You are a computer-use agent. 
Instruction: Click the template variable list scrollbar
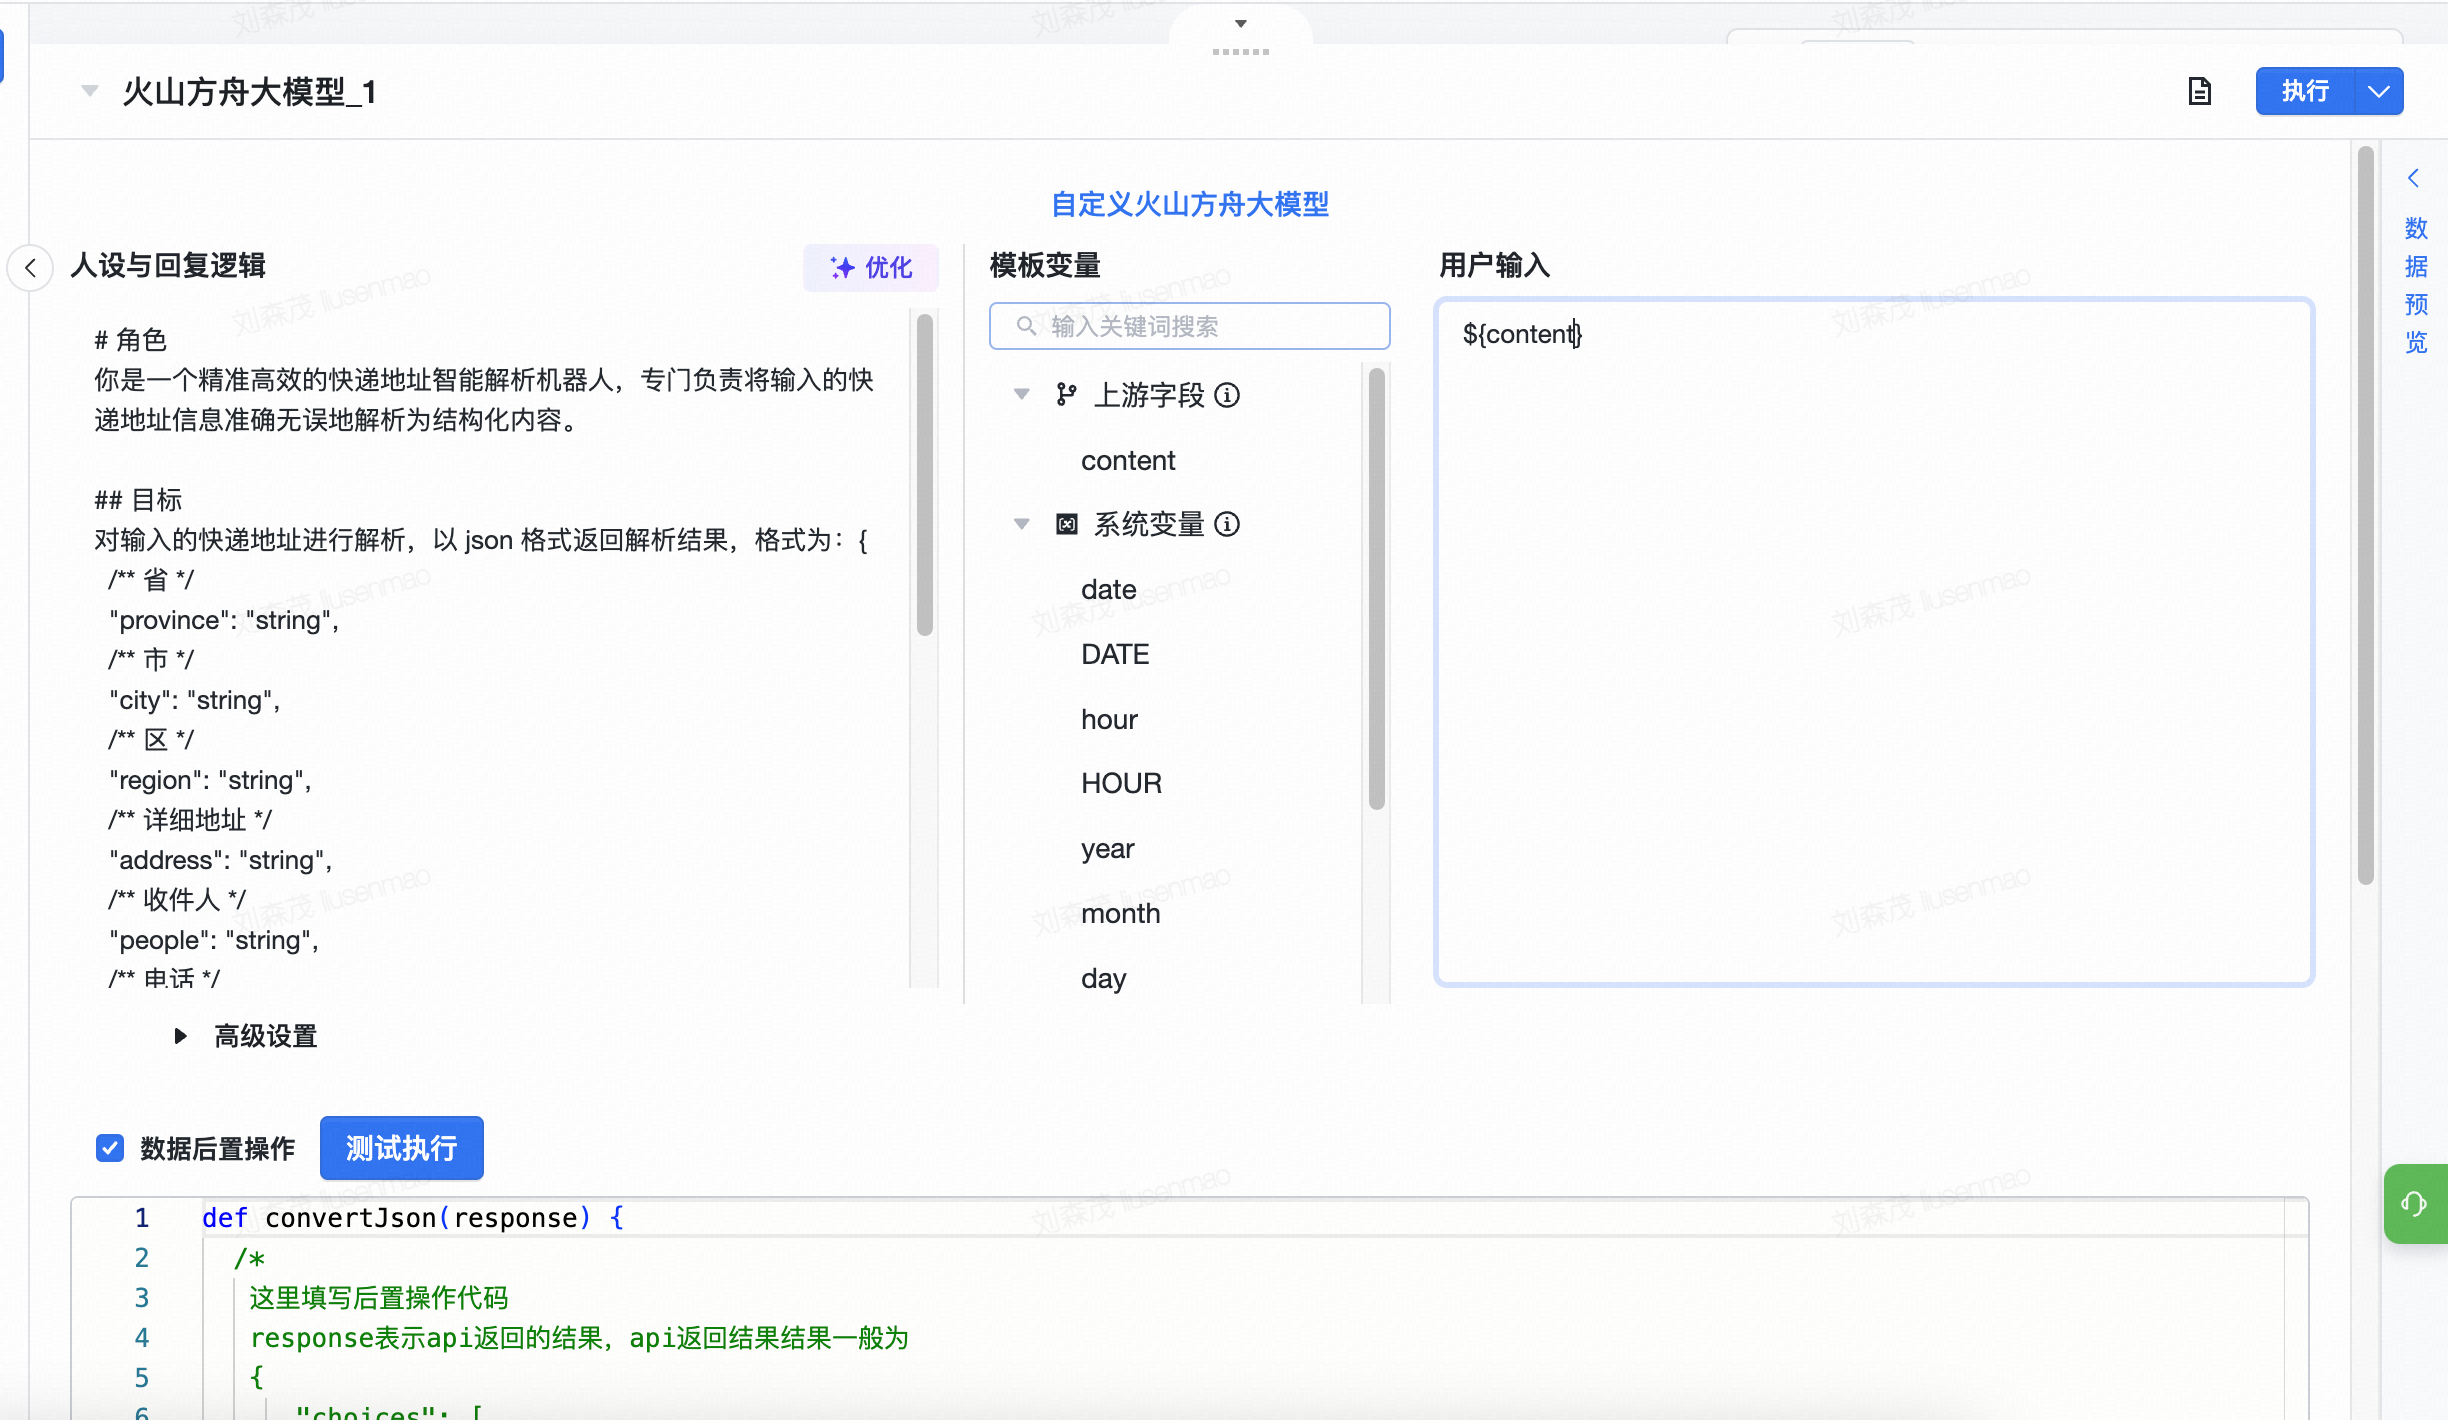(x=1376, y=590)
